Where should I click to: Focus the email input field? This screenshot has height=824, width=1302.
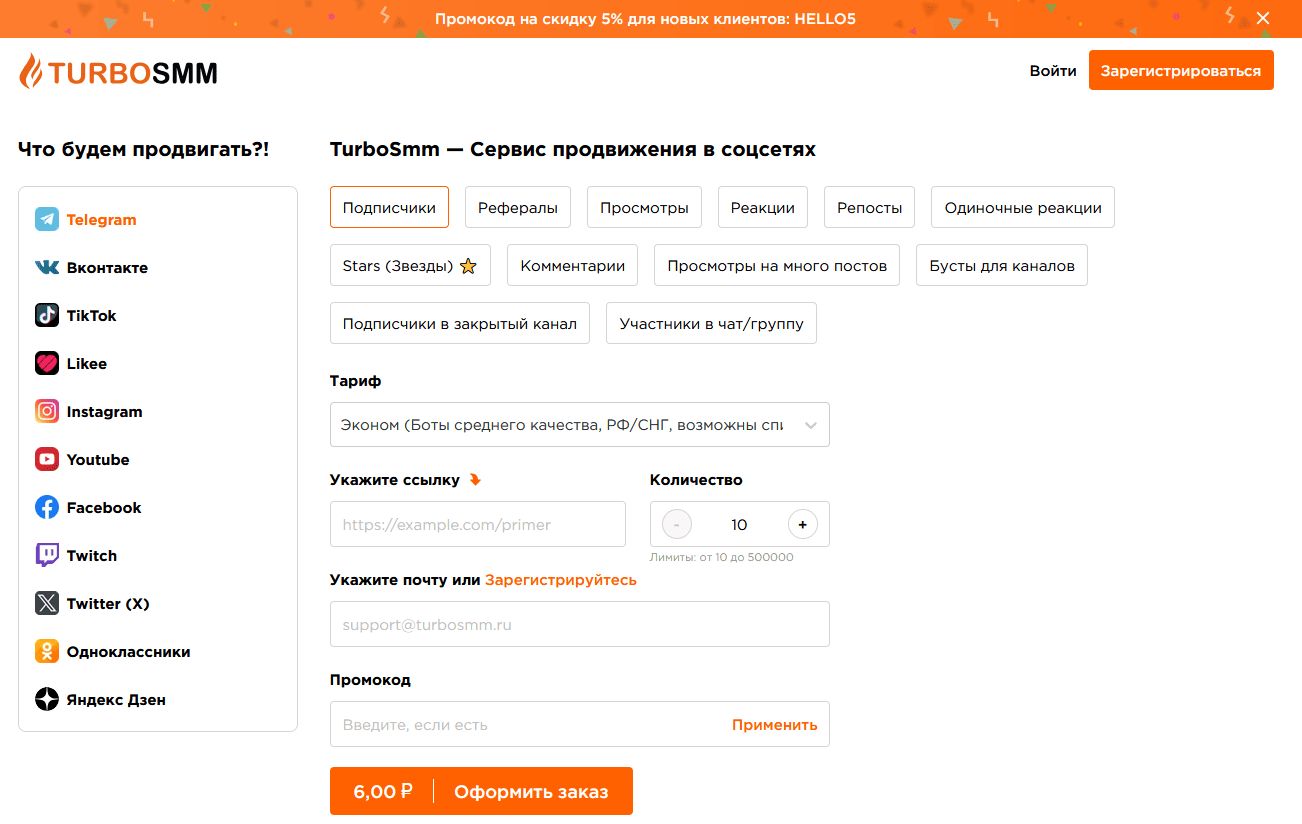point(580,624)
